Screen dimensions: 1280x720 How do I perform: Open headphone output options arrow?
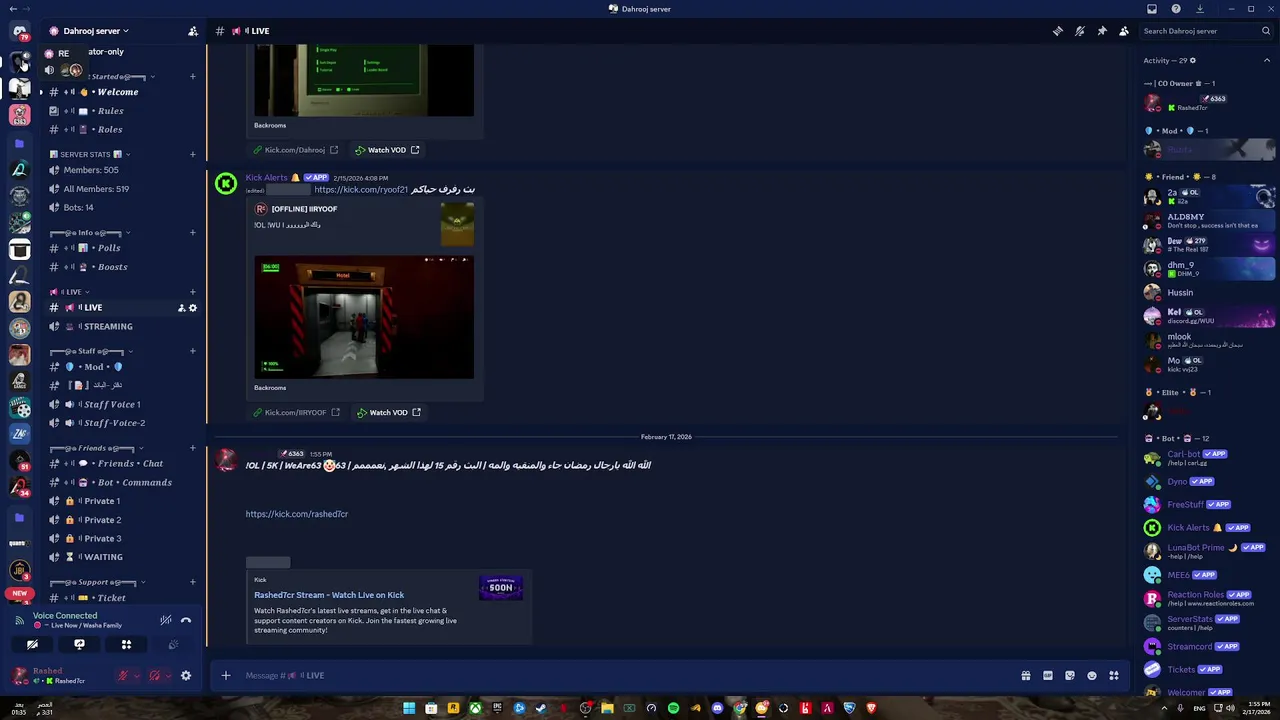point(167,676)
